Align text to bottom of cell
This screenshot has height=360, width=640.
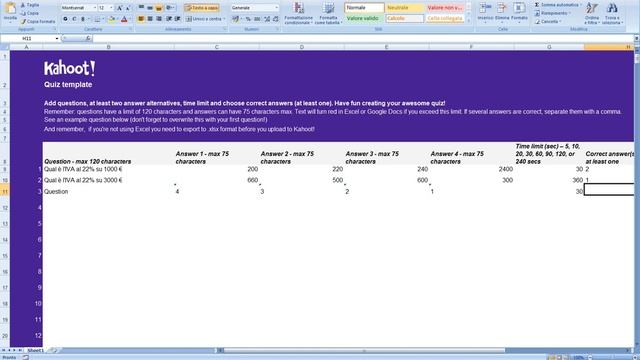pyautogui.click(x=159, y=8)
